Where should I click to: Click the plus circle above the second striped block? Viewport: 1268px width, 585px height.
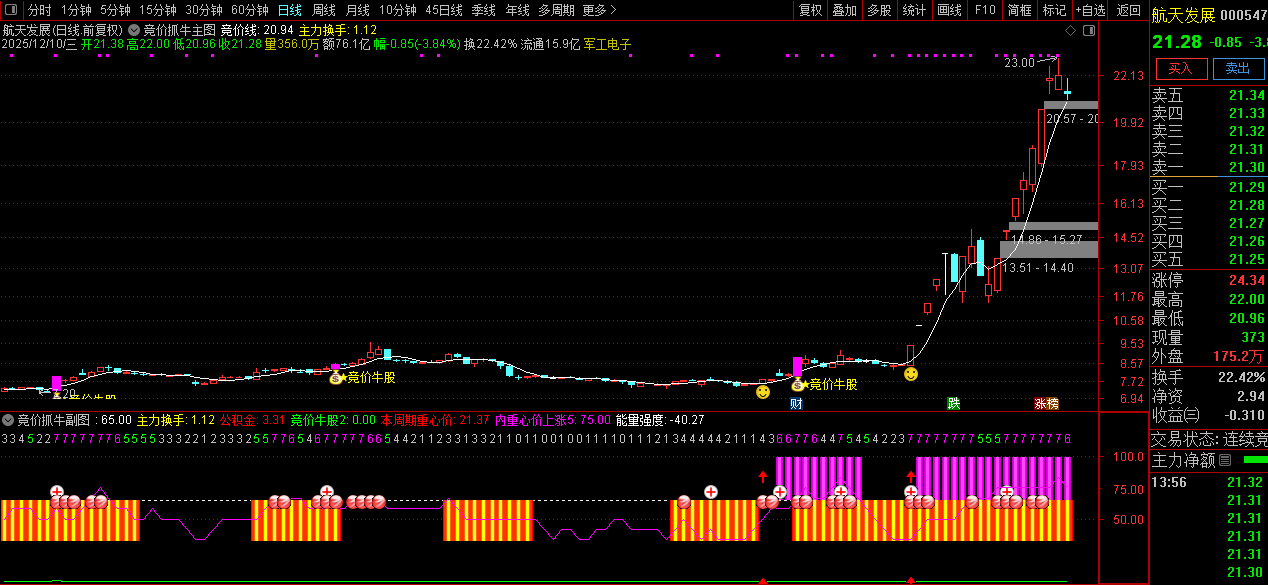point(326,492)
